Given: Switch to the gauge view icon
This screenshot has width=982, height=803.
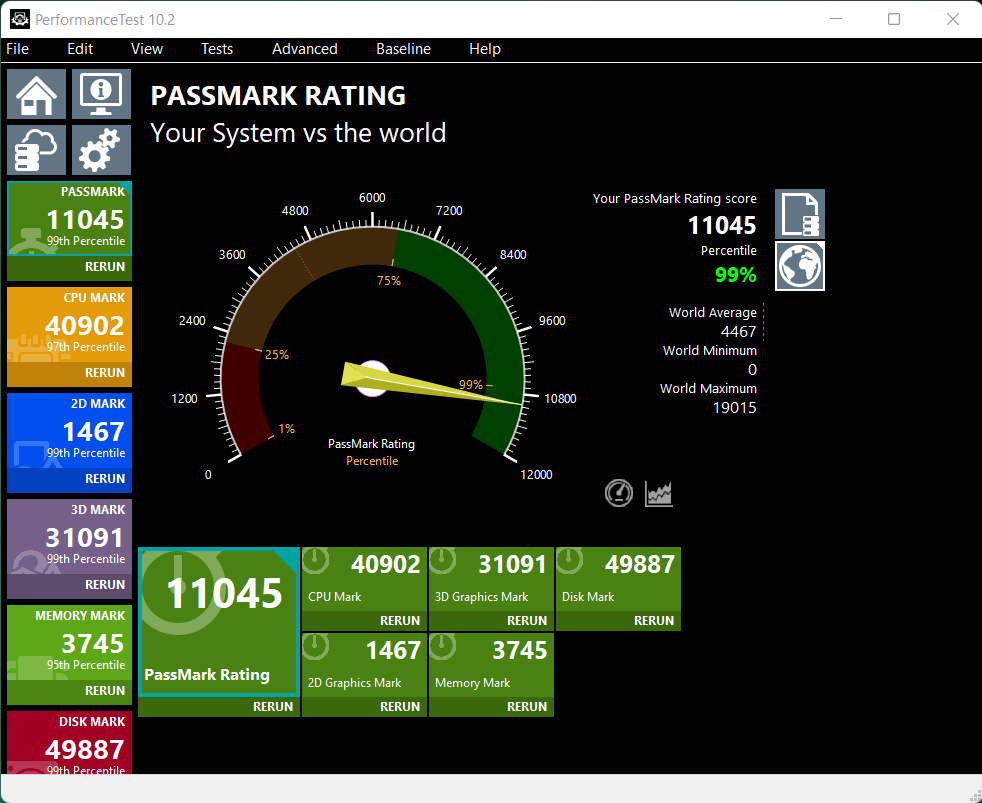Looking at the screenshot, I should point(619,492).
